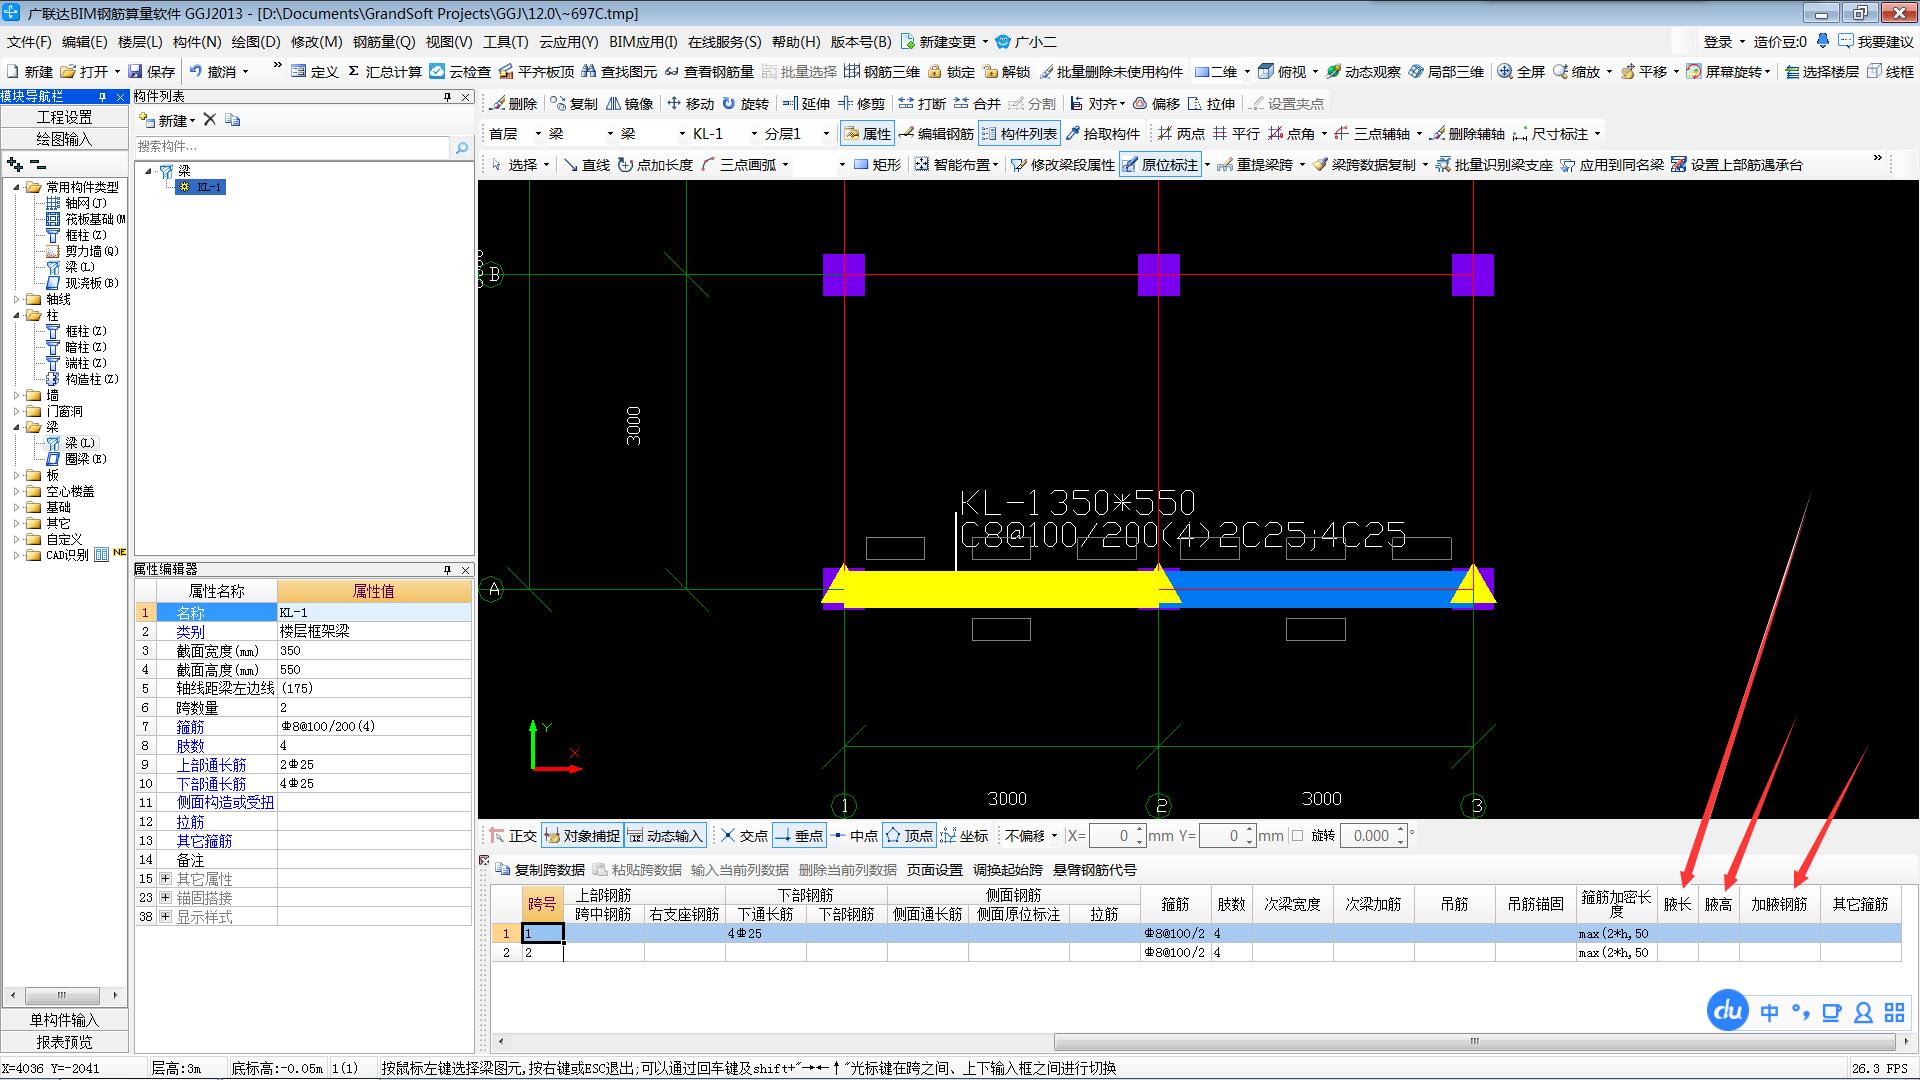Click the 单构件输入 button
The width and height of the screenshot is (1920, 1080).
click(x=64, y=1020)
